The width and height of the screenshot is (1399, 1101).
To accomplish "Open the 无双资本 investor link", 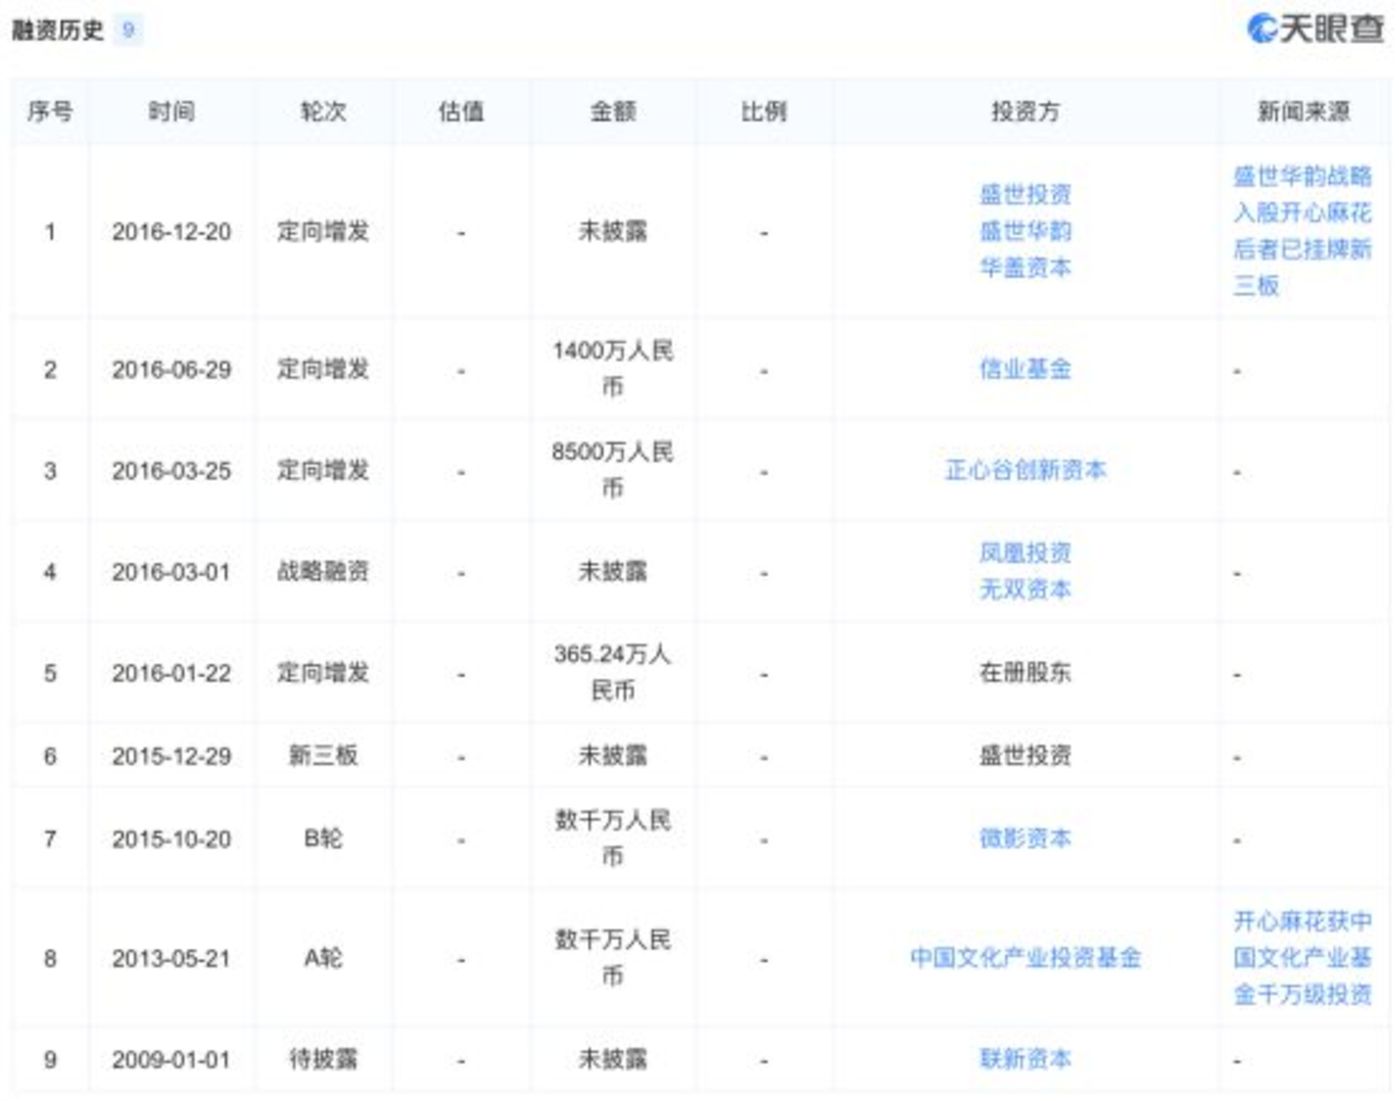I will (1025, 590).
